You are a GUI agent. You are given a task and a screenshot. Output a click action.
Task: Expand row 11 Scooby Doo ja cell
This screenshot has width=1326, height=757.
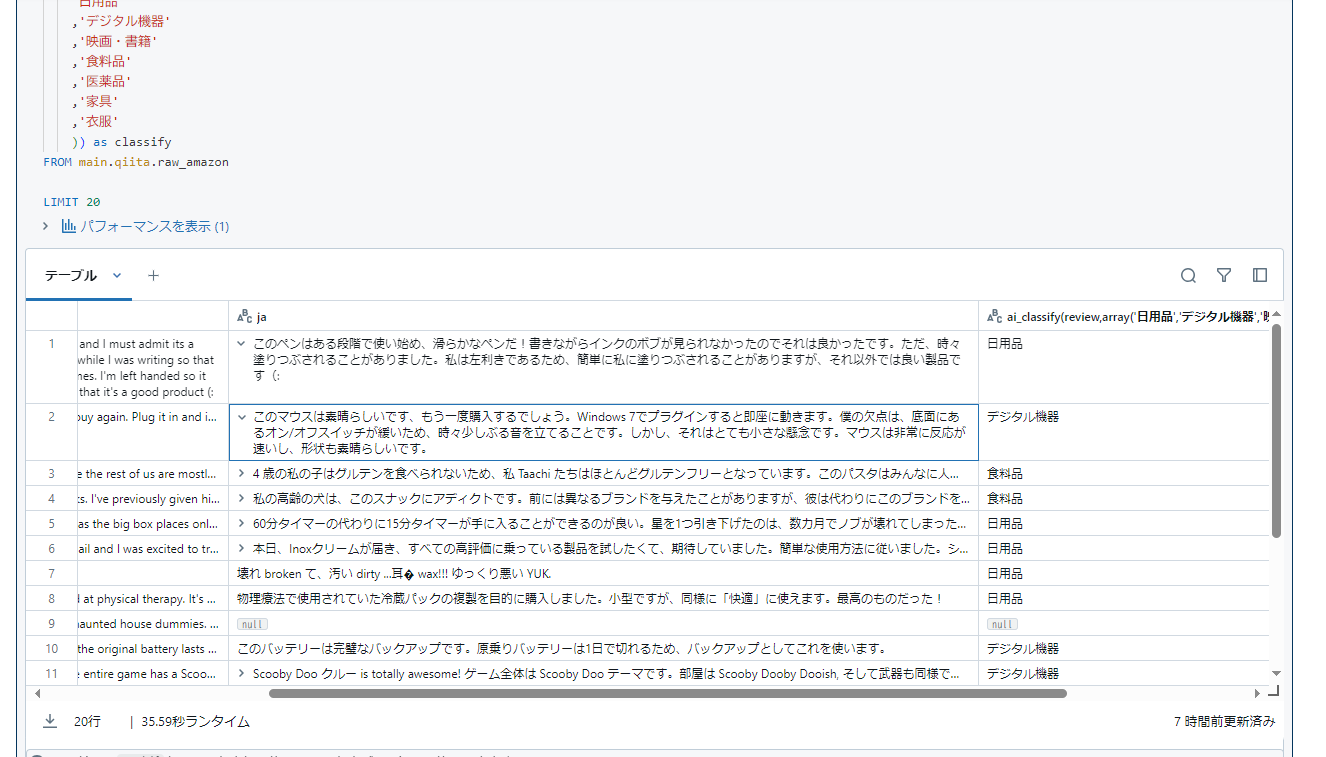coord(242,673)
